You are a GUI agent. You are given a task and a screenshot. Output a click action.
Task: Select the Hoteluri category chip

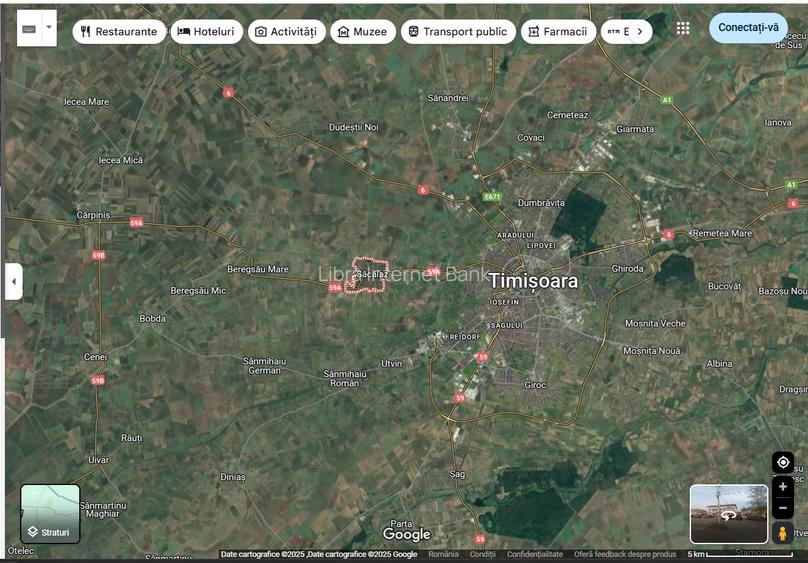click(x=205, y=32)
